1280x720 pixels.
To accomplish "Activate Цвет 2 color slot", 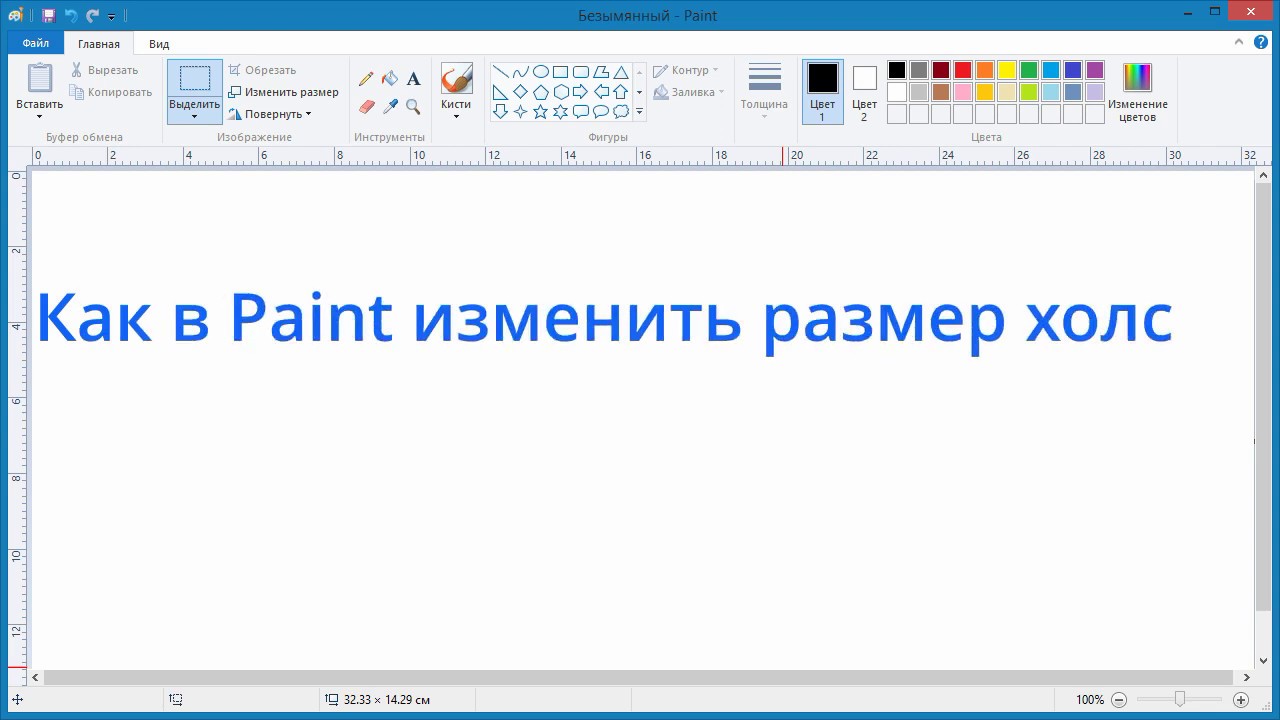I will coord(864,92).
